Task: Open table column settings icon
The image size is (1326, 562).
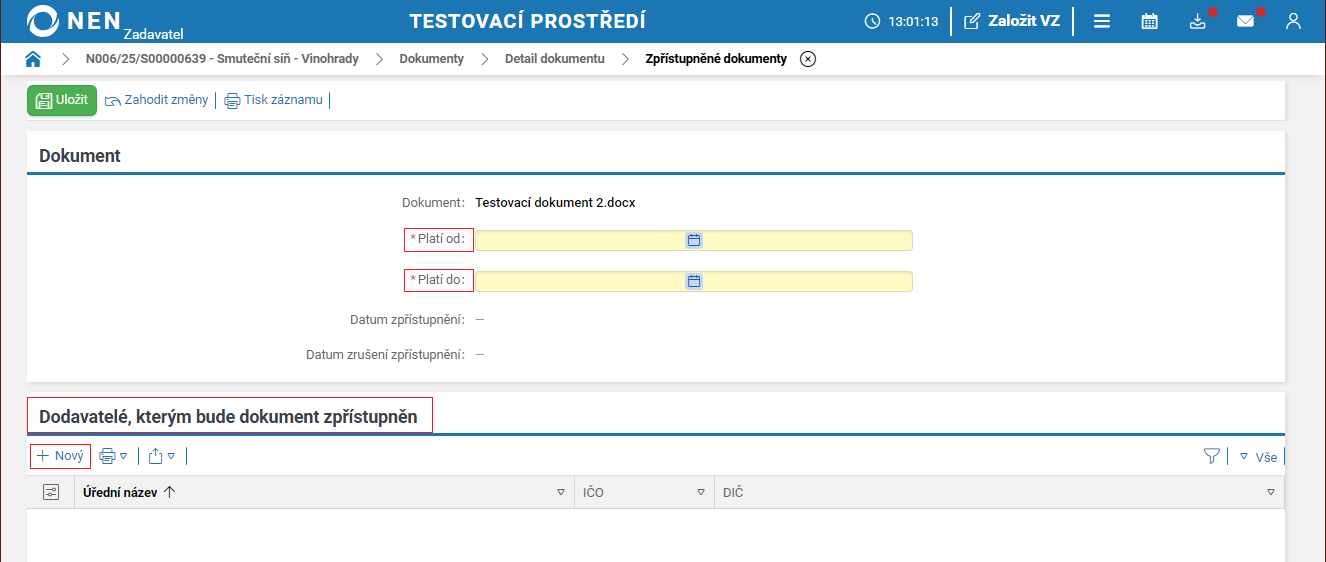Action: 51,492
